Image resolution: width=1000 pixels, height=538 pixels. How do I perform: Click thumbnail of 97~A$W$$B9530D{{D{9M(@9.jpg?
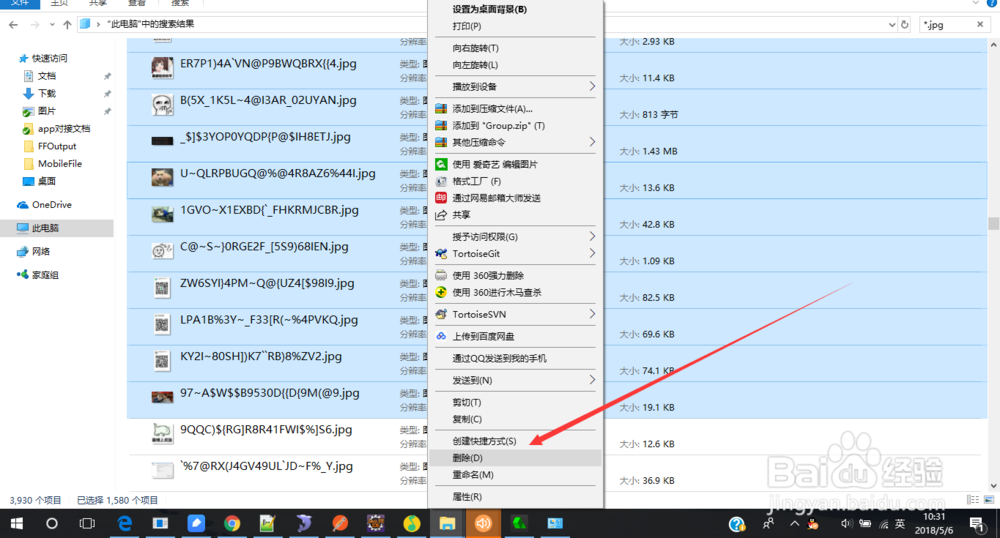pyautogui.click(x=162, y=397)
